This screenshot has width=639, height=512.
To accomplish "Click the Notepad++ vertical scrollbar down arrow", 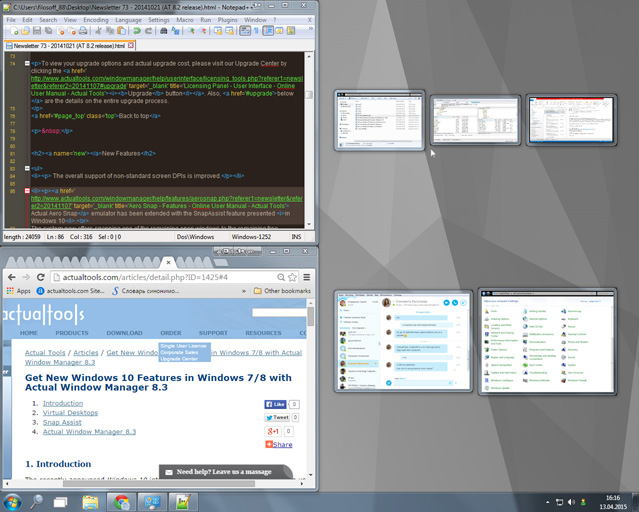I will point(308,224).
